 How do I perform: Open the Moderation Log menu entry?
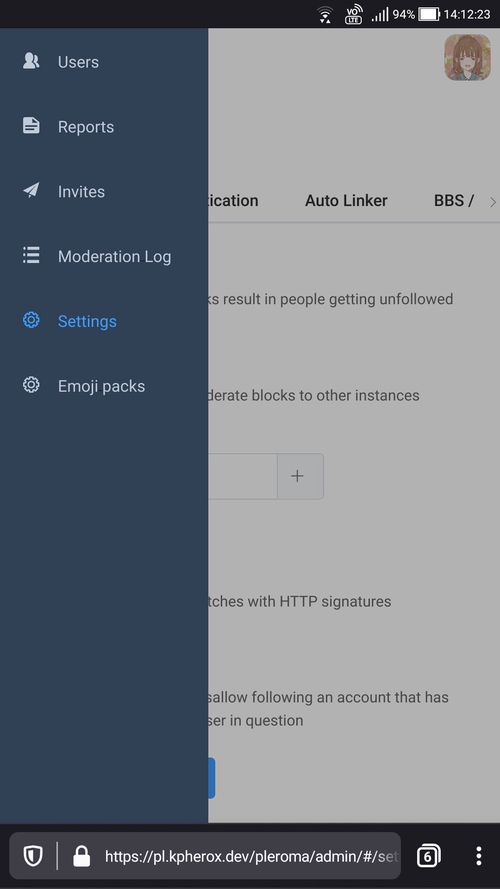(x=115, y=256)
